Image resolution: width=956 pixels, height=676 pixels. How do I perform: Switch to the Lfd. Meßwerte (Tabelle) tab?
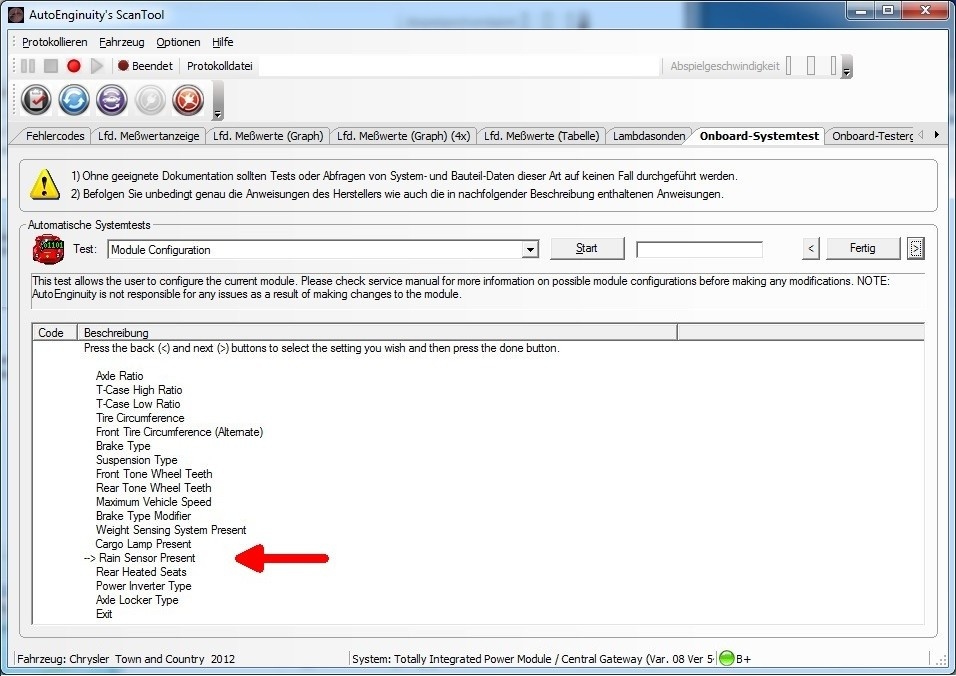(541, 136)
